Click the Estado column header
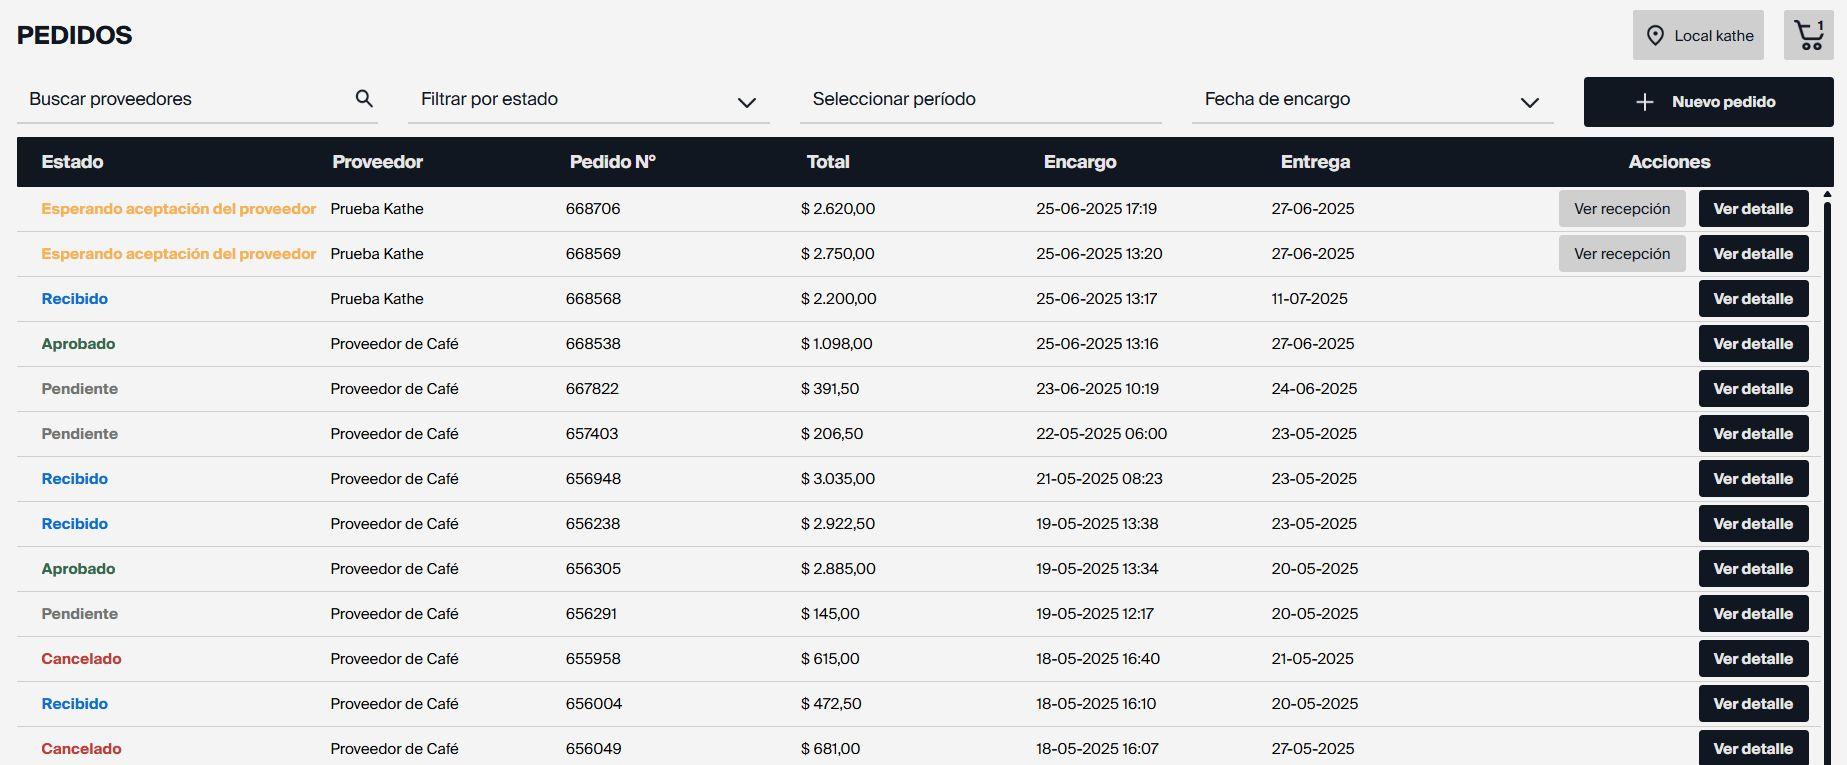The height and width of the screenshot is (765, 1847). click(72, 162)
